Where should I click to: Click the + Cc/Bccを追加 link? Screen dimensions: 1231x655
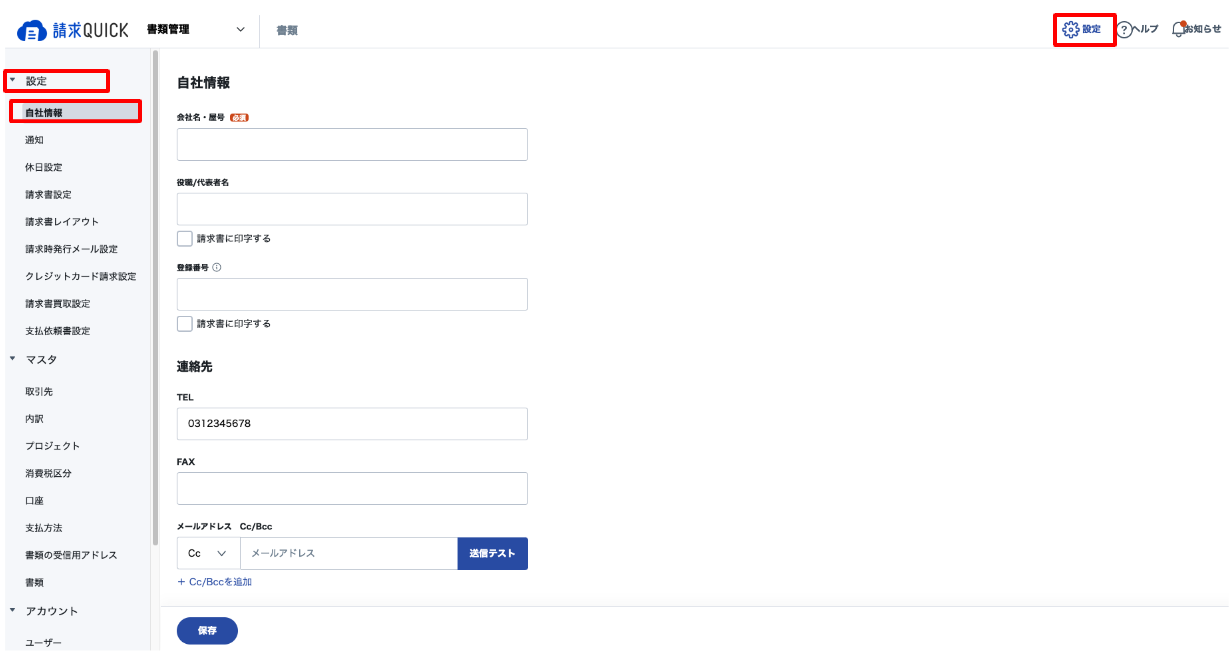pos(214,582)
